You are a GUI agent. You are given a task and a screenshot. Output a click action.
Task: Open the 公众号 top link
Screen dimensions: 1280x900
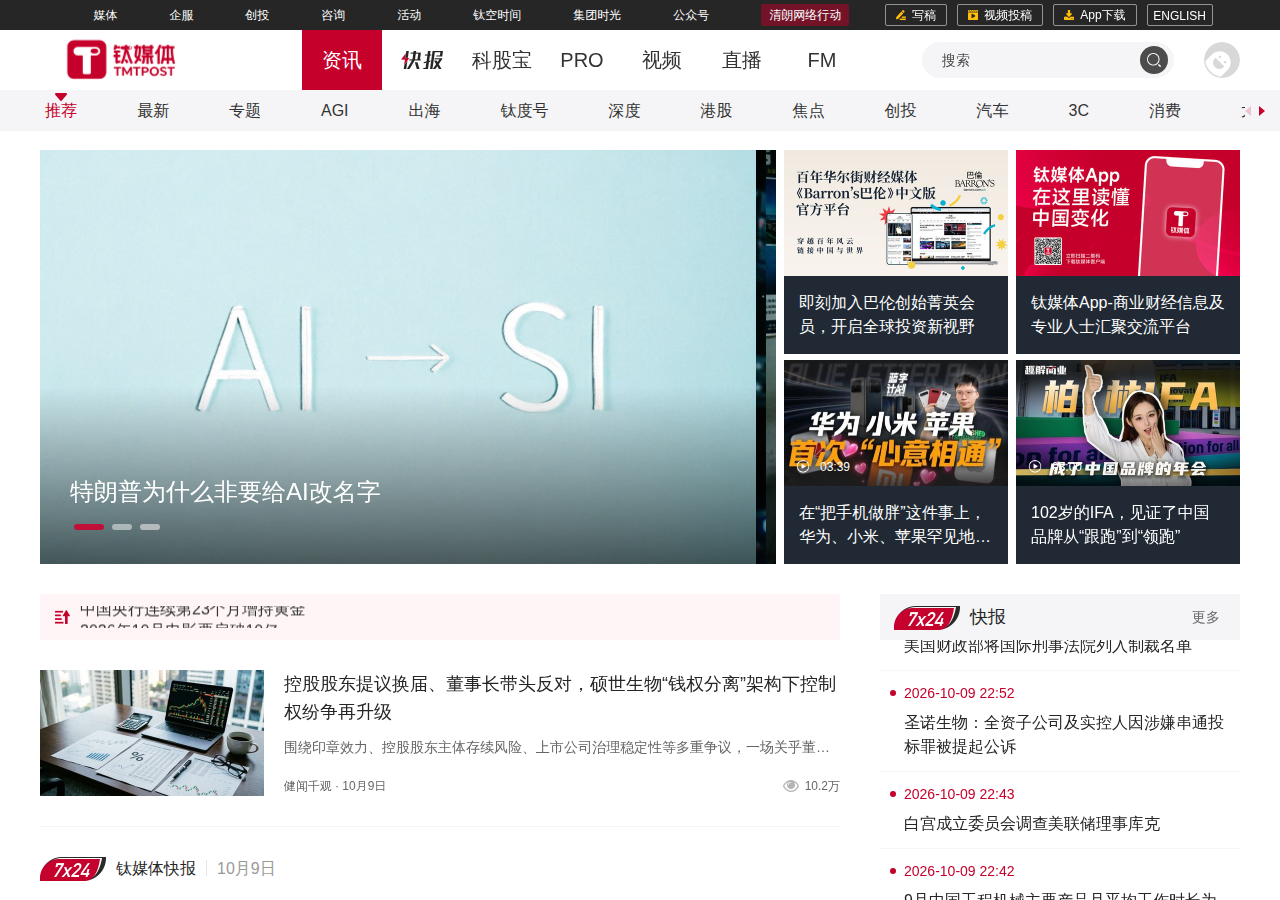pyautogui.click(x=691, y=15)
